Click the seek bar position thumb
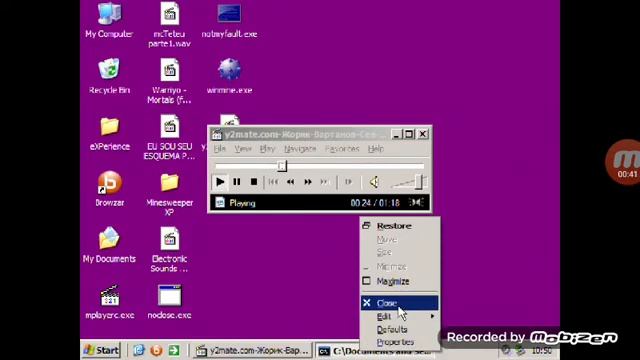The image size is (640, 360). tap(282, 166)
